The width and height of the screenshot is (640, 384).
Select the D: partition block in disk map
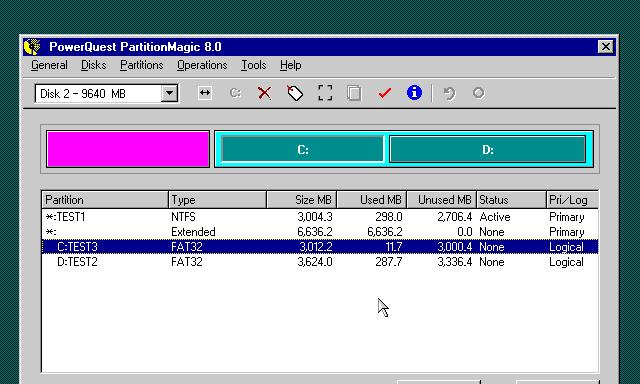(x=488, y=150)
